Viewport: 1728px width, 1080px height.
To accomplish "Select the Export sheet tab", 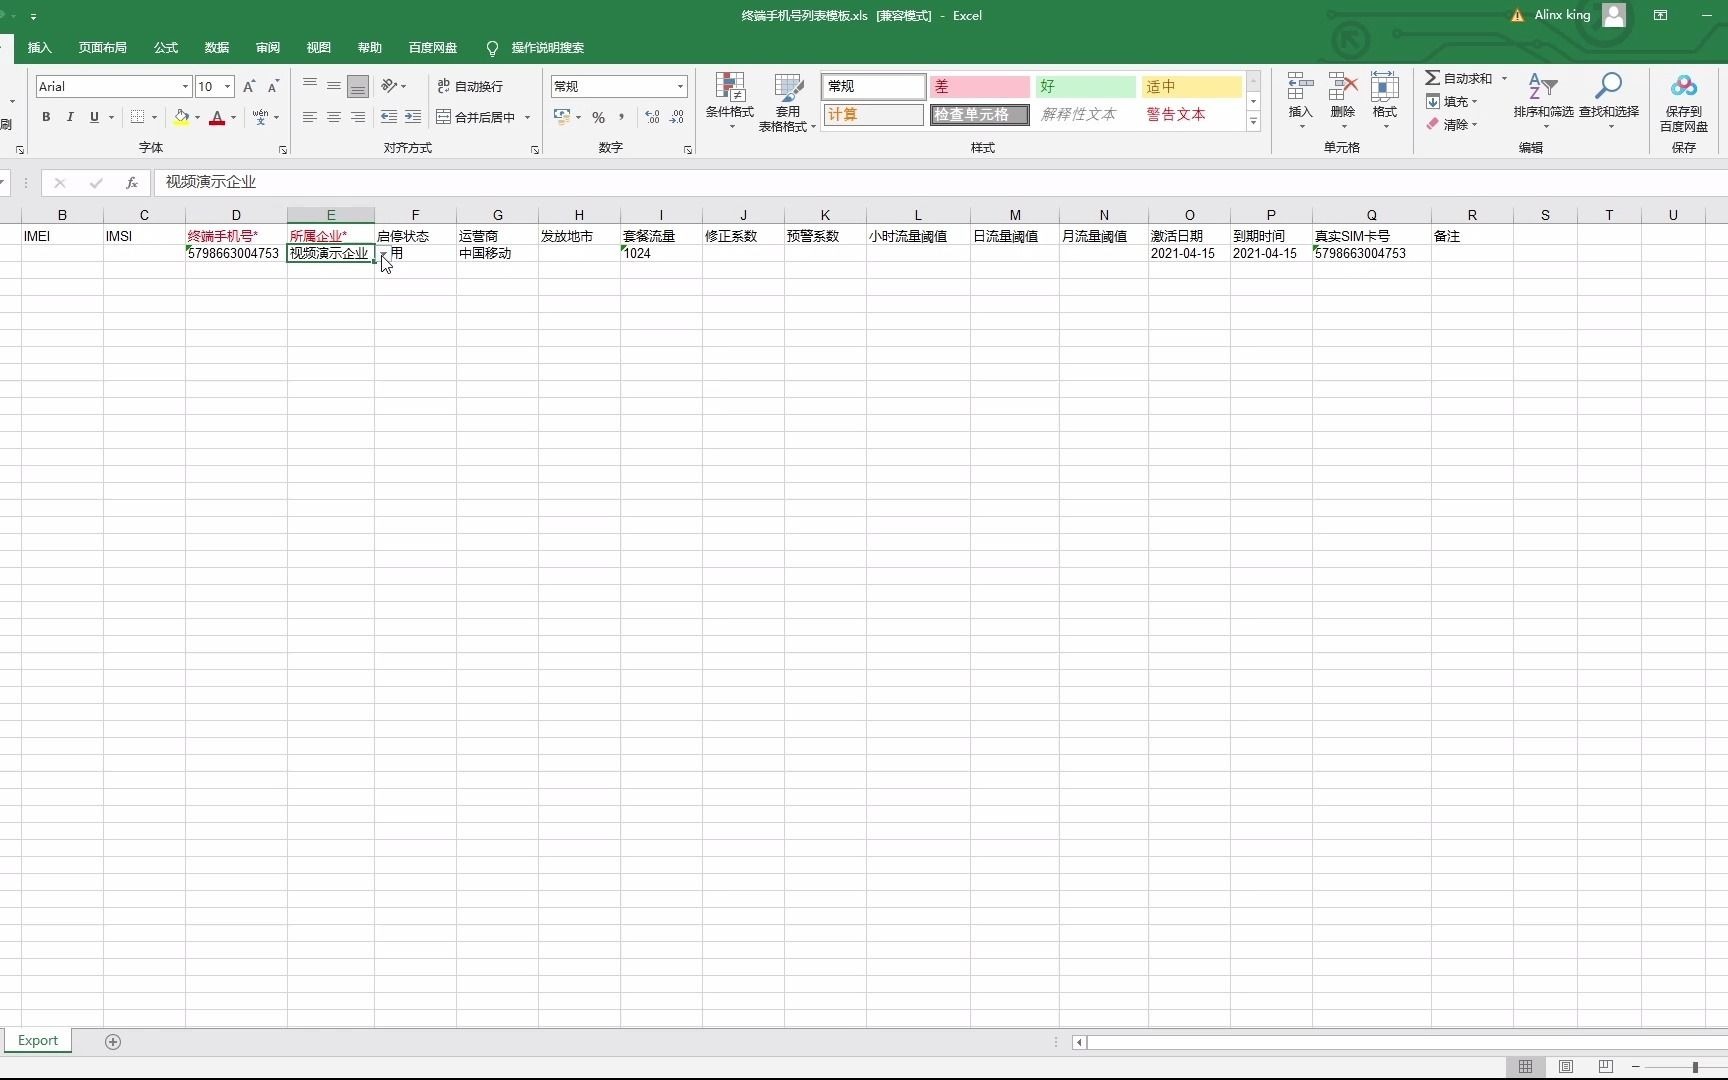I will point(38,1041).
